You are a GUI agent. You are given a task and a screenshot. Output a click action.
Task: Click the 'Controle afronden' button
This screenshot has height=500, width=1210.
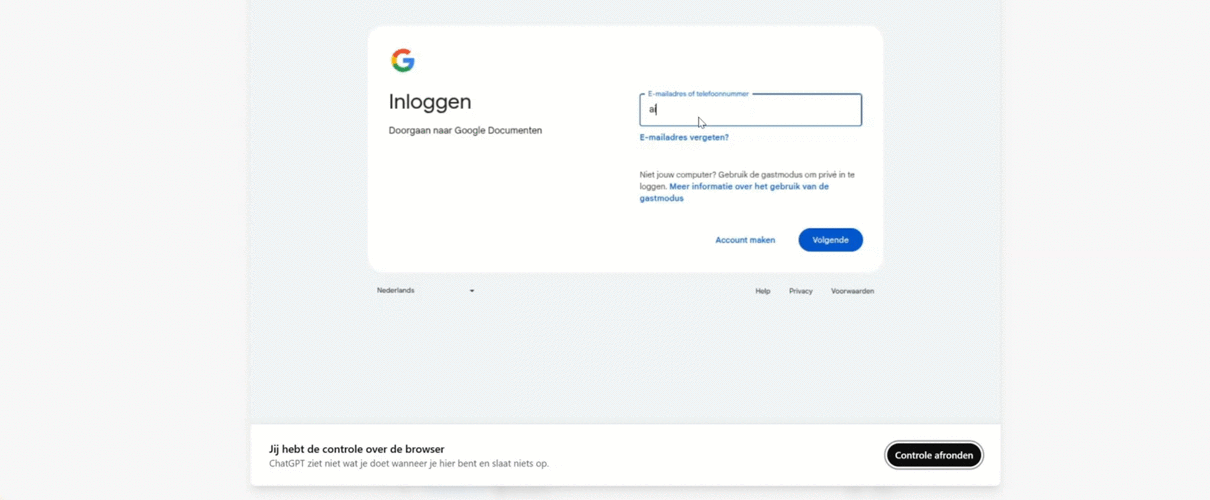click(934, 455)
